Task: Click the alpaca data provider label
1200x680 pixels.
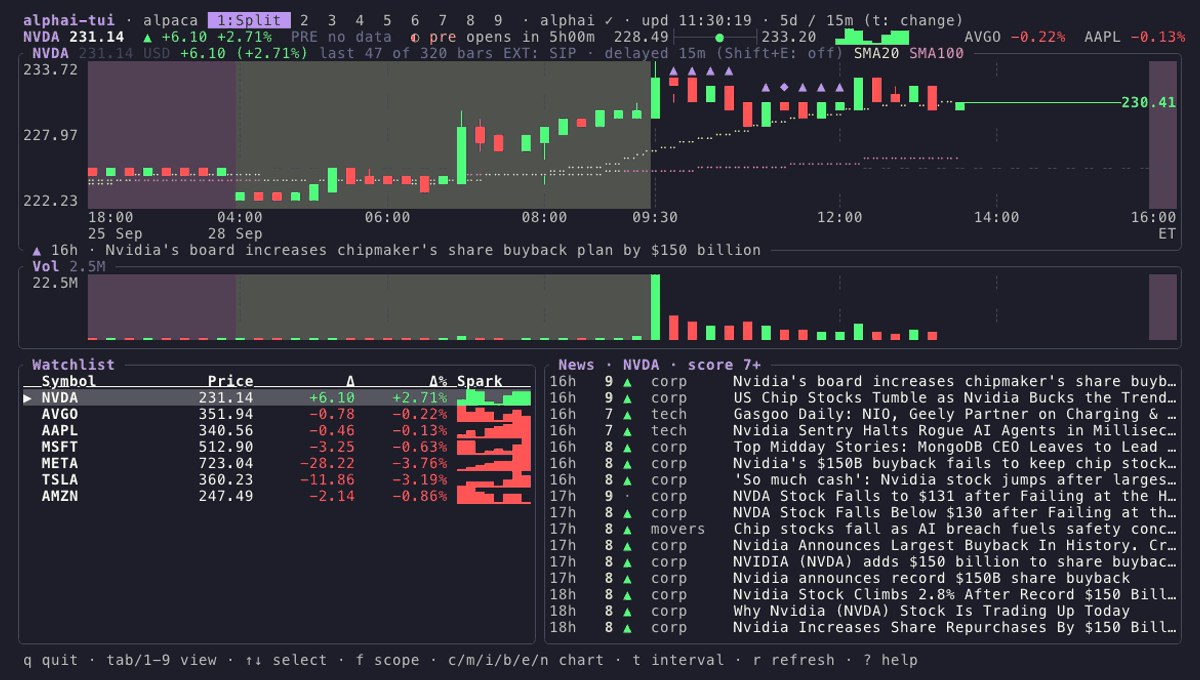Action: click(x=171, y=20)
